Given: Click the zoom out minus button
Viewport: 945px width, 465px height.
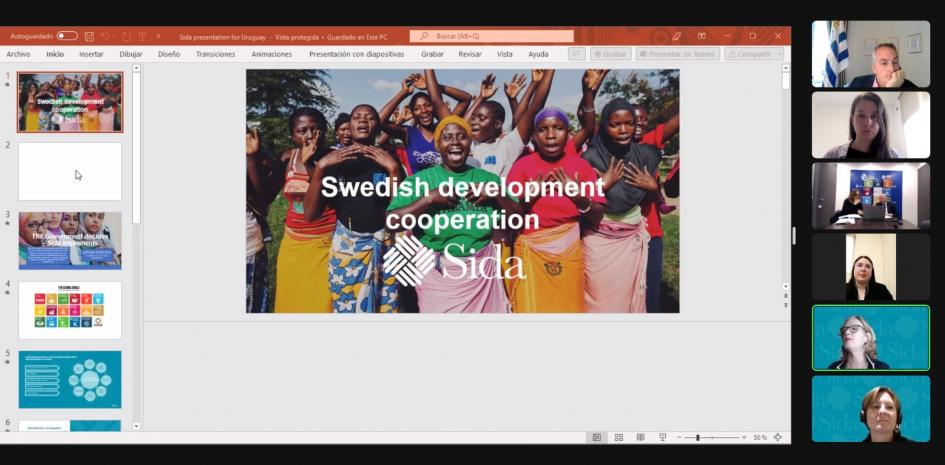Looking at the screenshot, I should pyautogui.click(x=679, y=437).
